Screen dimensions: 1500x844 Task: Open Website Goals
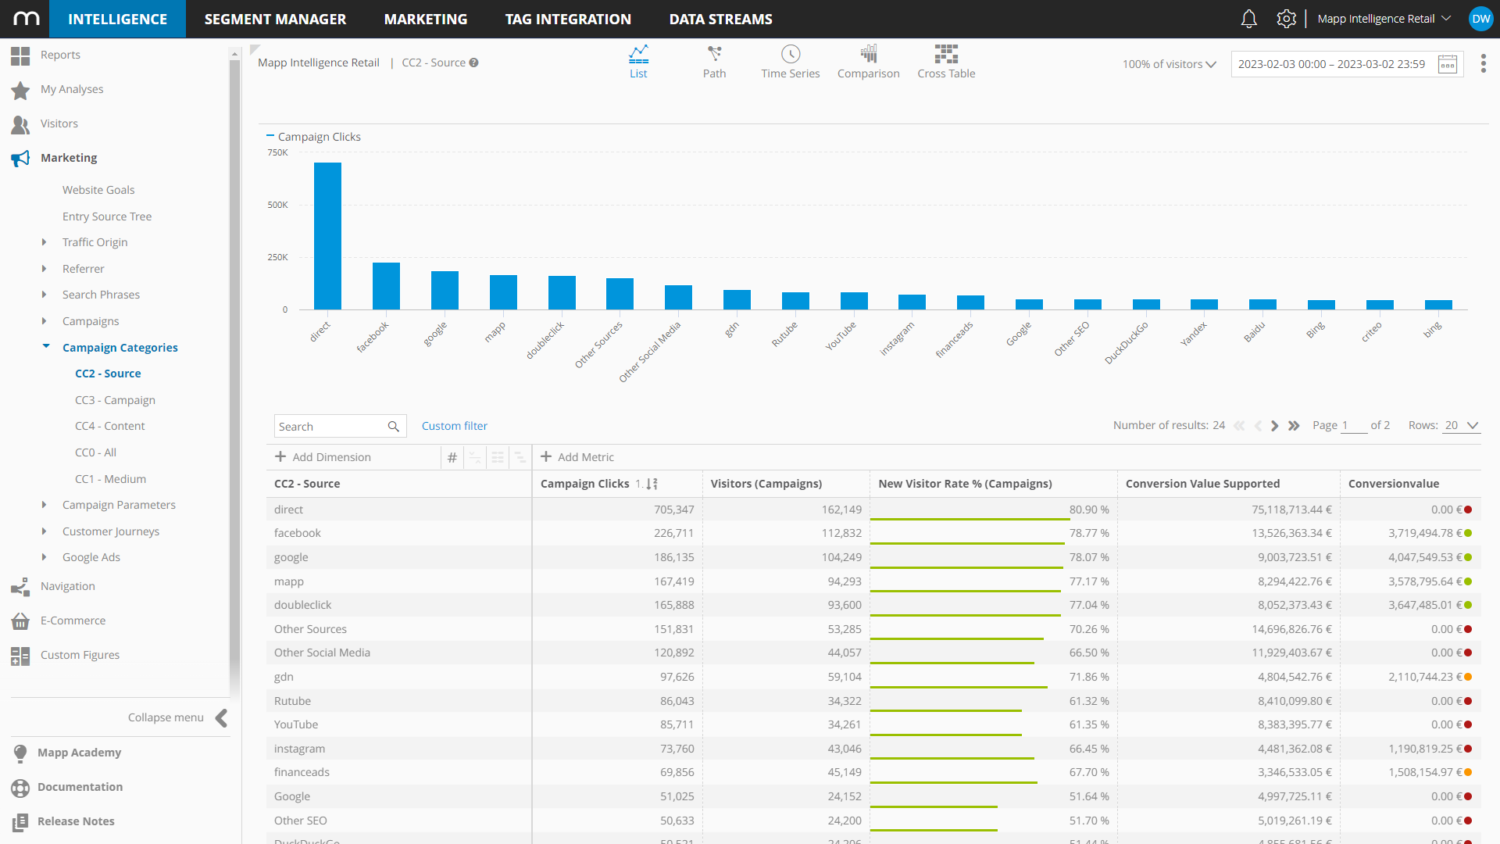pyautogui.click(x=98, y=190)
